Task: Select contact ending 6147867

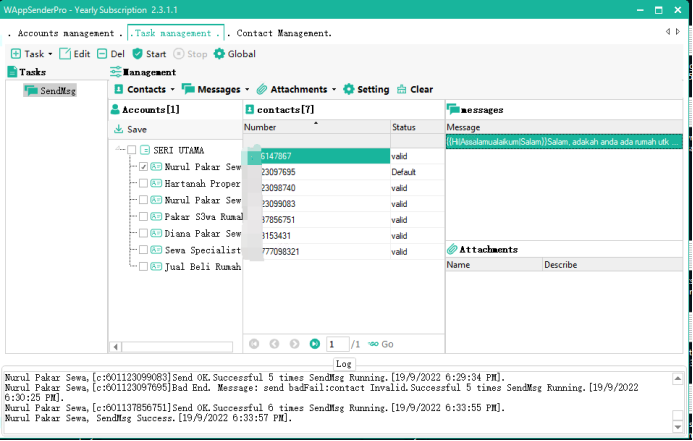Action: [316, 156]
